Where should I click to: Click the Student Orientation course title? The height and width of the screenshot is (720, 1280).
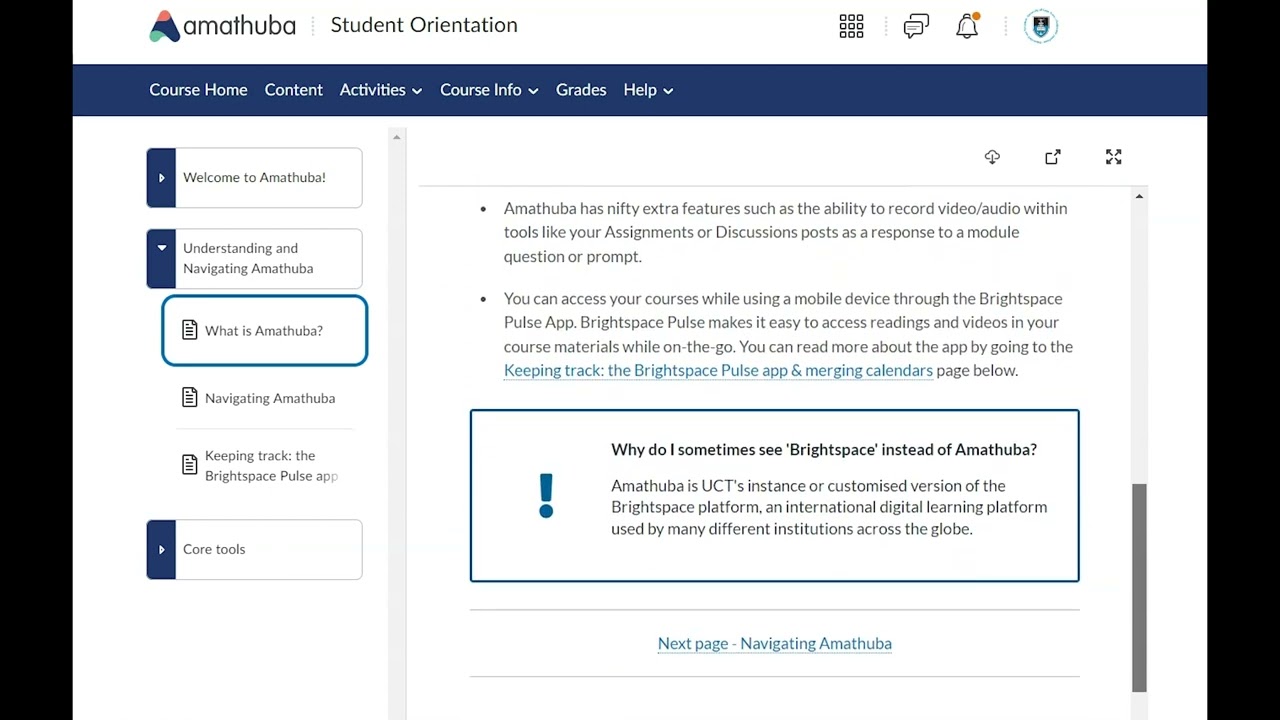(x=424, y=25)
